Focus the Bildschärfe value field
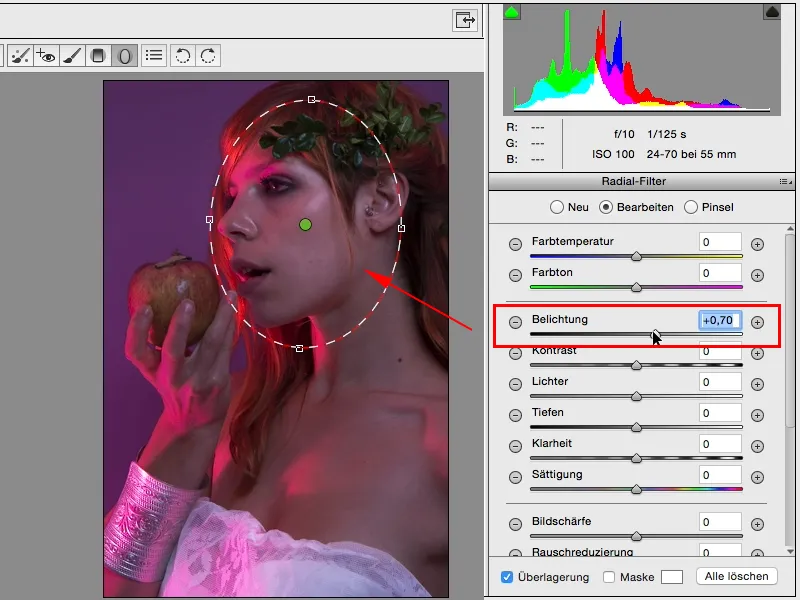The height and width of the screenshot is (600, 800). 720,522
